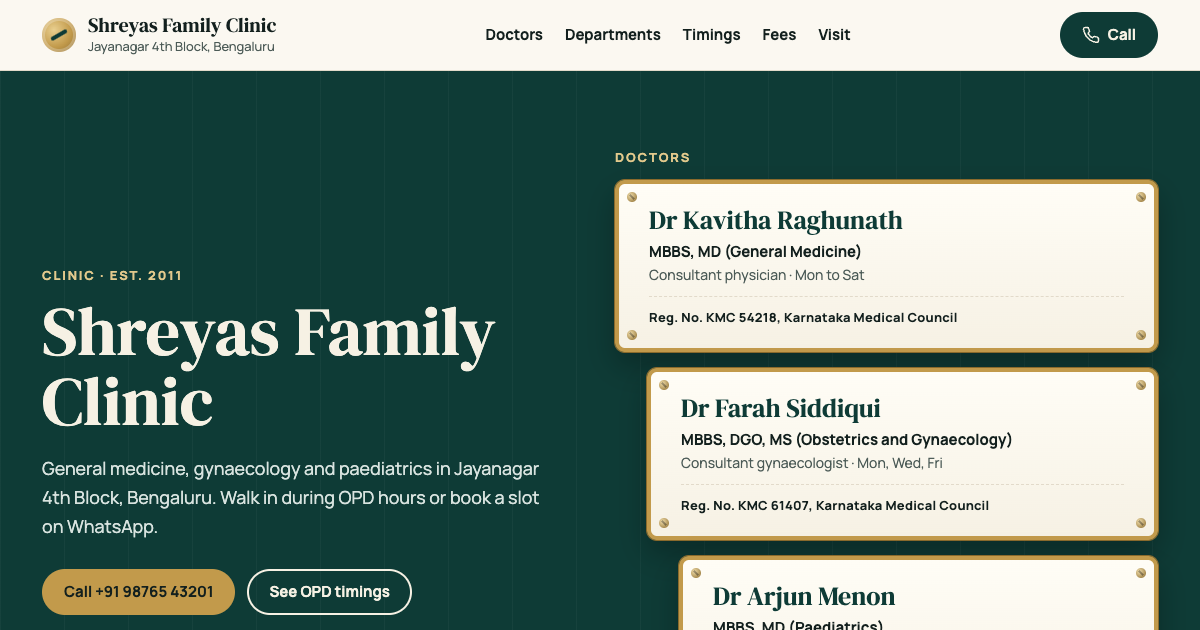Click the Shreyas Family Clinic header title
This screenshot has width=1200, height=630.
pyautogui.click(x=182, y=26)
